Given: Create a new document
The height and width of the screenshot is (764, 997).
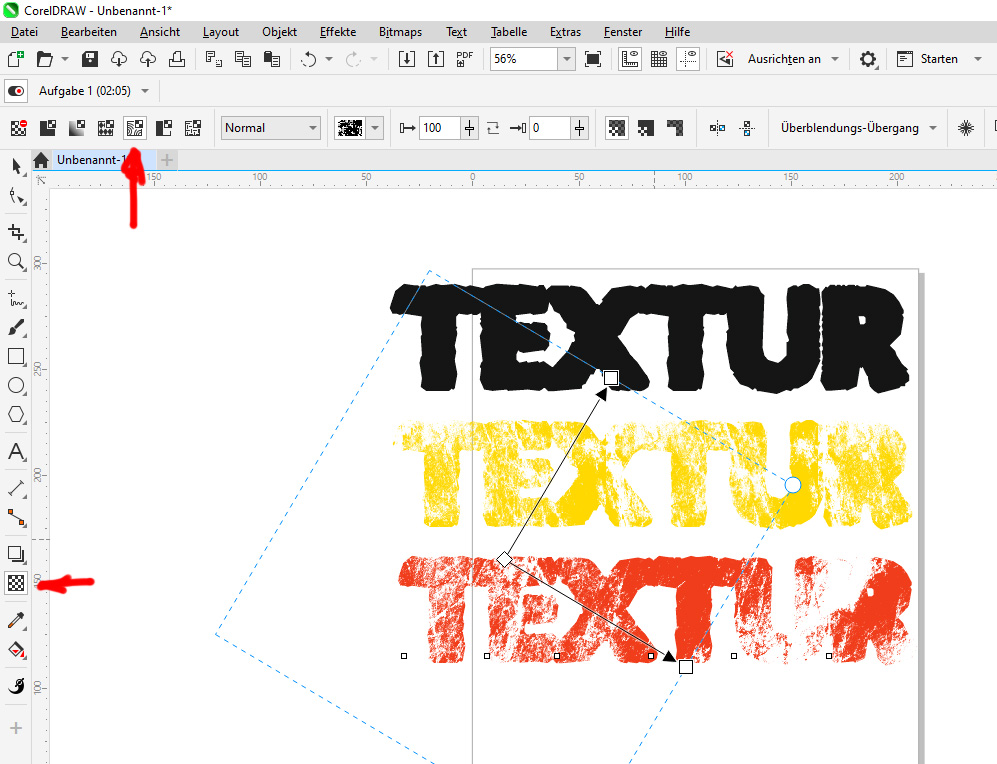Looking at the screenshot, I should click(x=16, y=59).
